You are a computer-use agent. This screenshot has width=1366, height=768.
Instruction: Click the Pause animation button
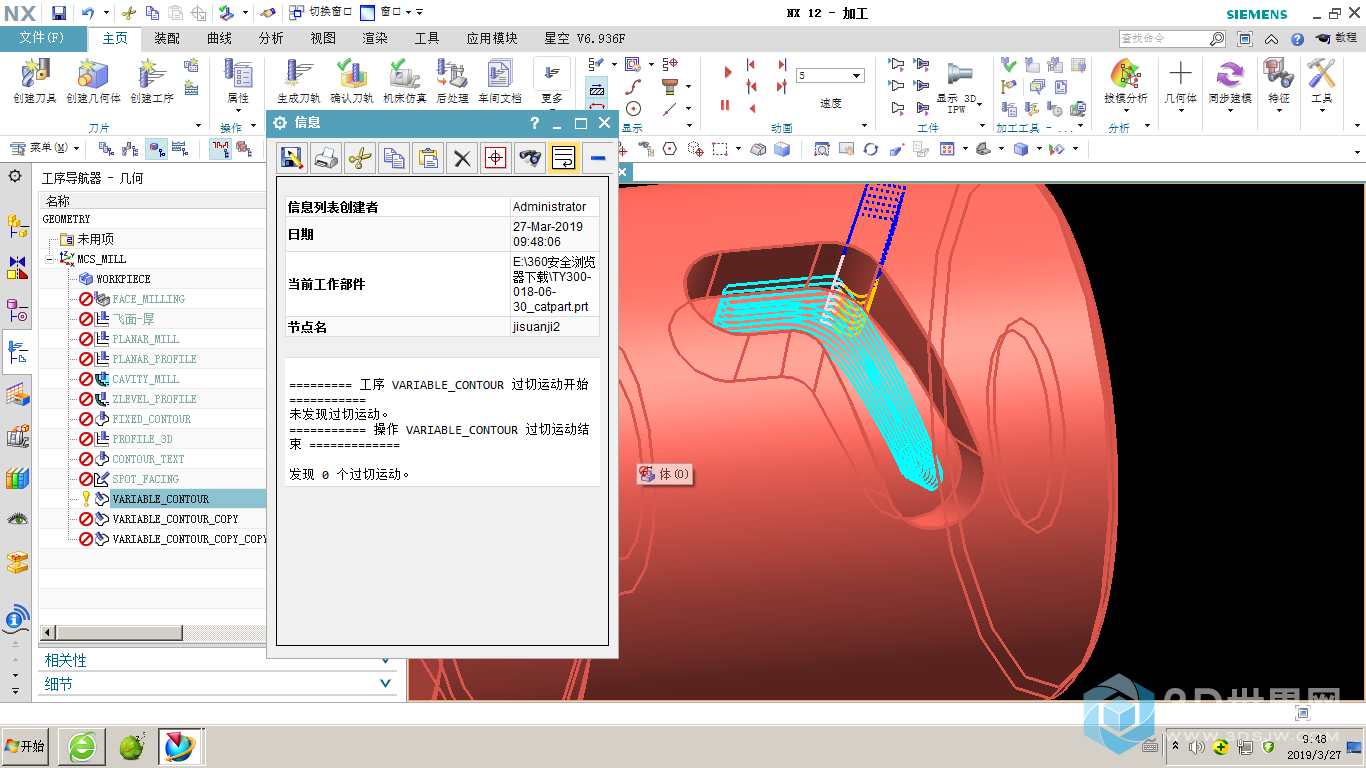coord(725,105)
